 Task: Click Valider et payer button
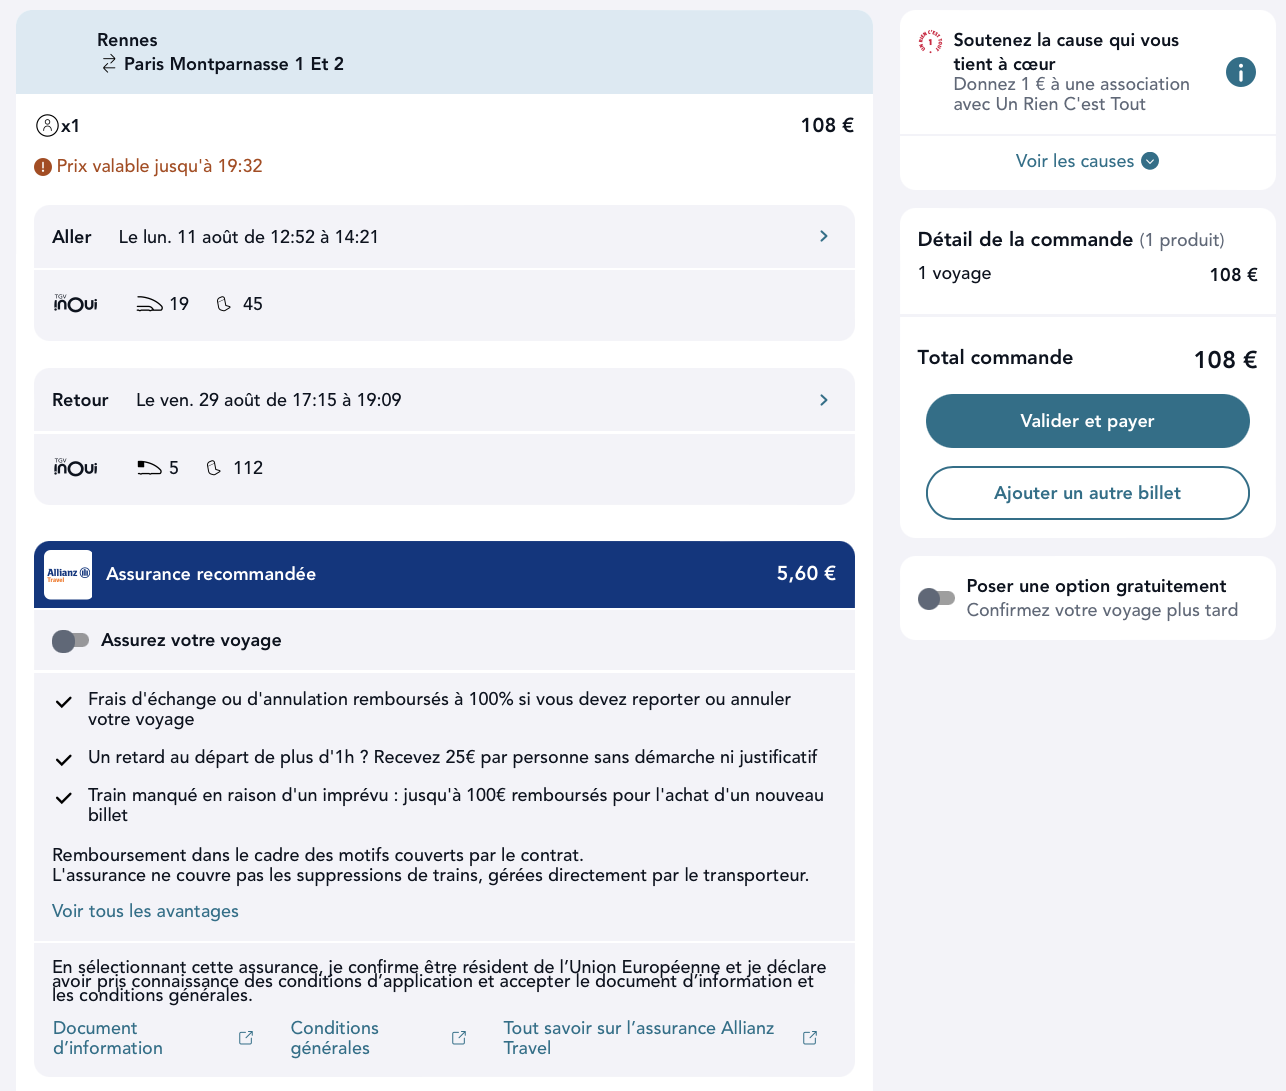(x=1087, y=421)
